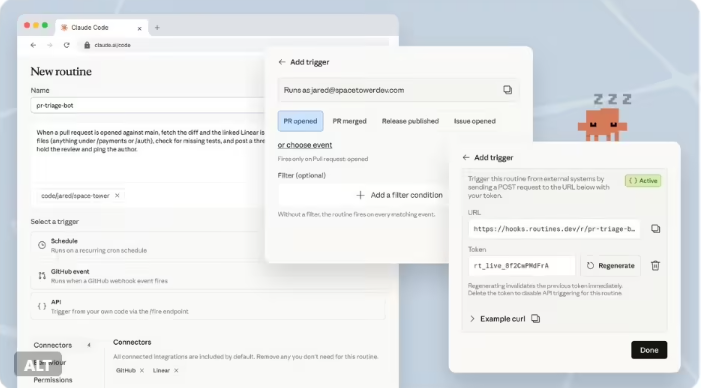Click the browser forward arrow
This screenshot has height=388, width=701.
50,45
